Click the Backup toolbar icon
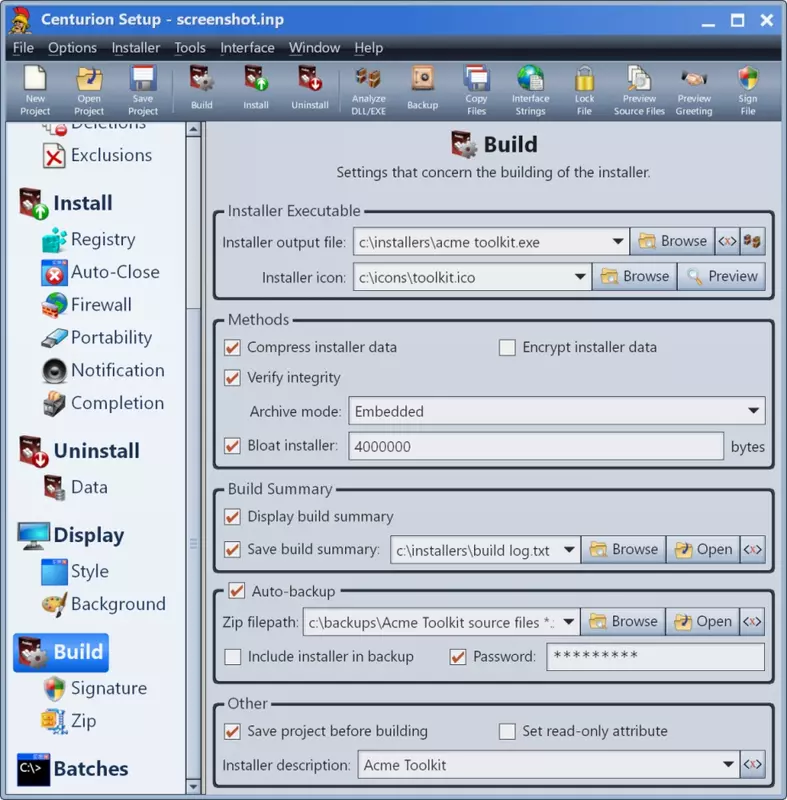This screenshot has width=787, height=800. click(422, 88)
